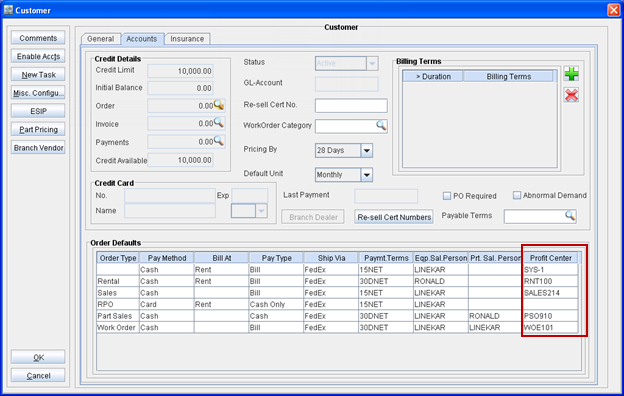624x396 pixels.
Task: Click Billing Terms column header
Action: (x=509, y=76)
